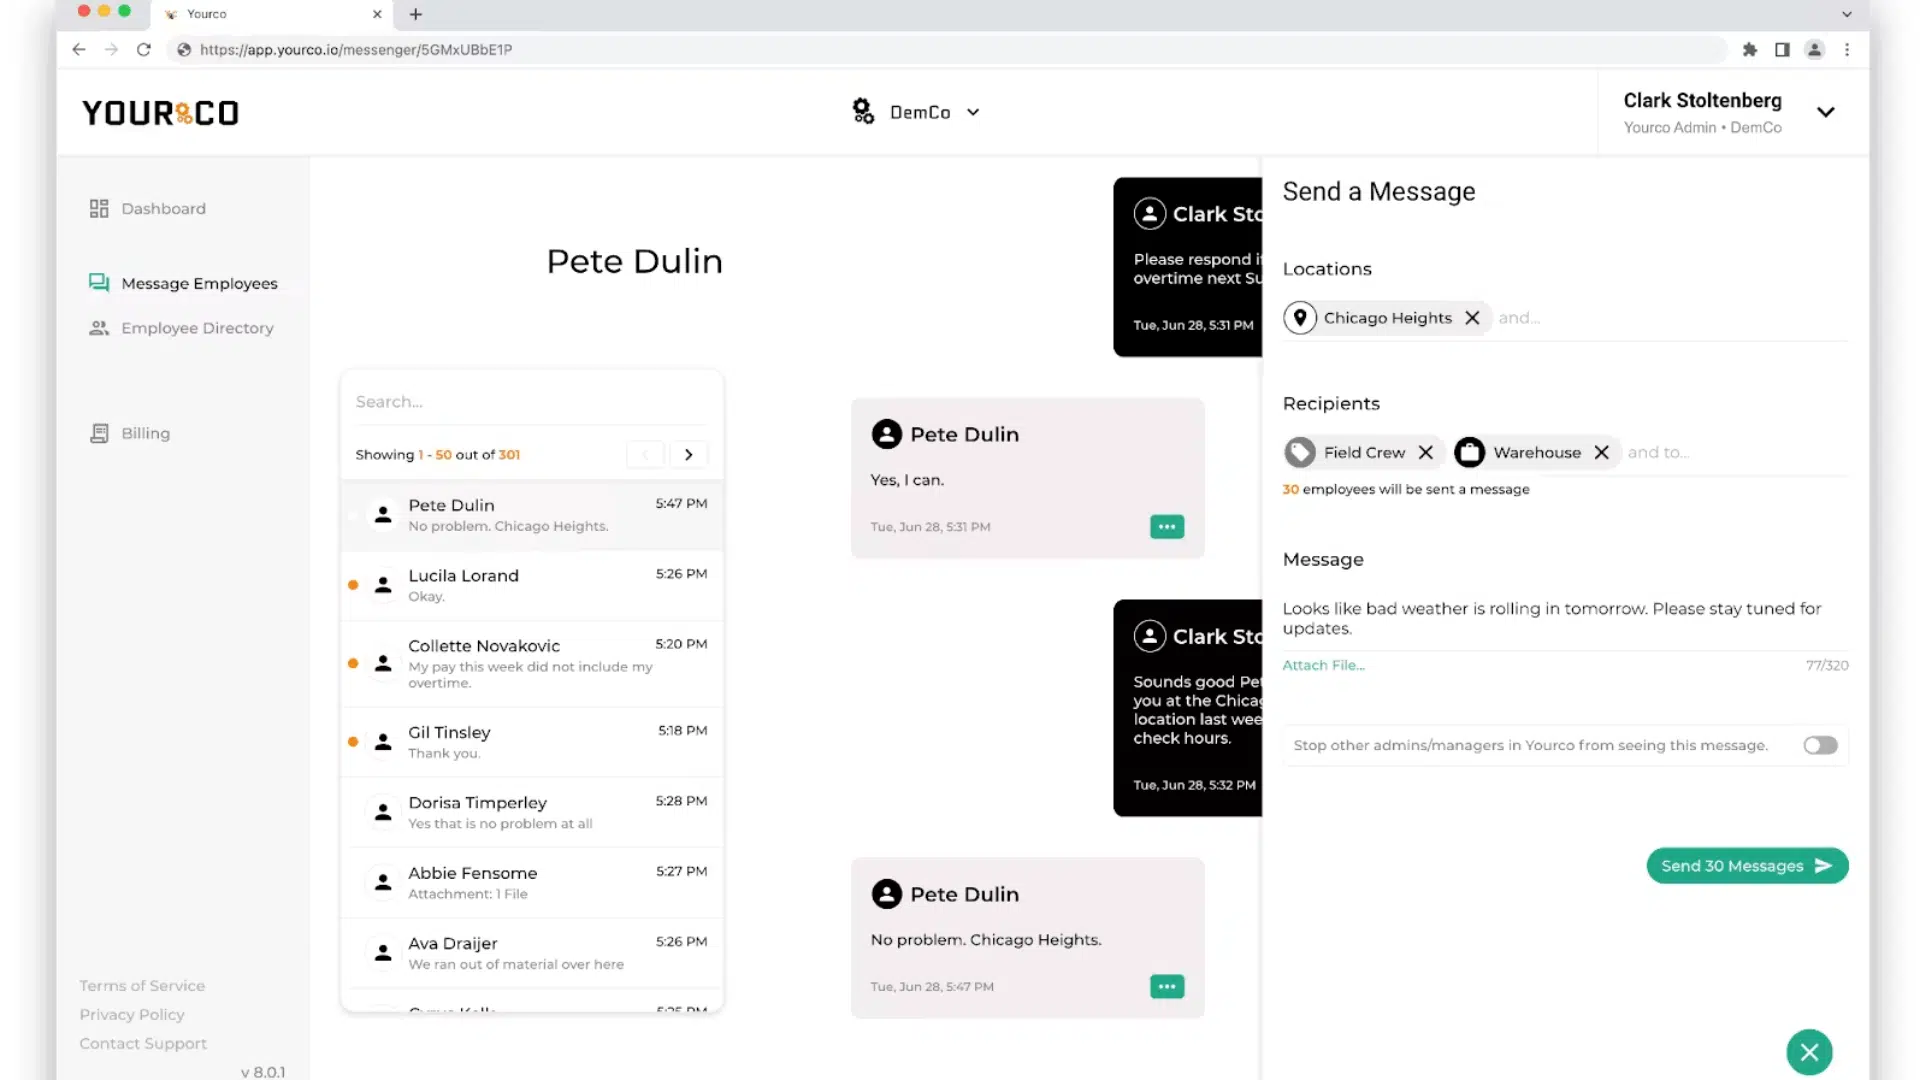Remove the Field Crew recipient tag
Screen dimensions: 1920x1080
1426,452
